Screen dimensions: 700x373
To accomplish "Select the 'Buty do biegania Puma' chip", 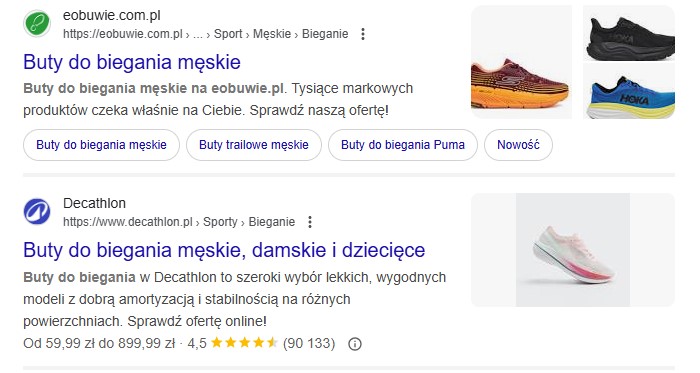I will (403, 145).
